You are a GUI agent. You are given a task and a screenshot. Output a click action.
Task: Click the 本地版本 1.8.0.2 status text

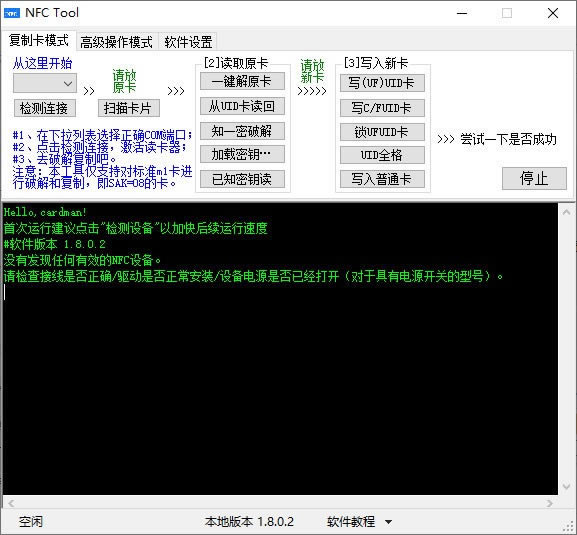click(x=249, y=521)
